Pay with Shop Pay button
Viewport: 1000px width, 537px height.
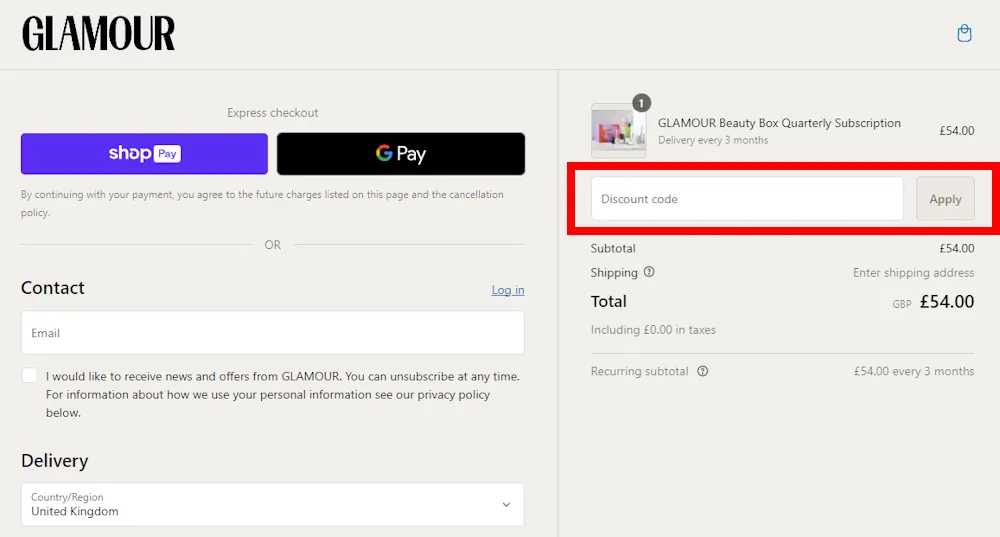[144, 154]
